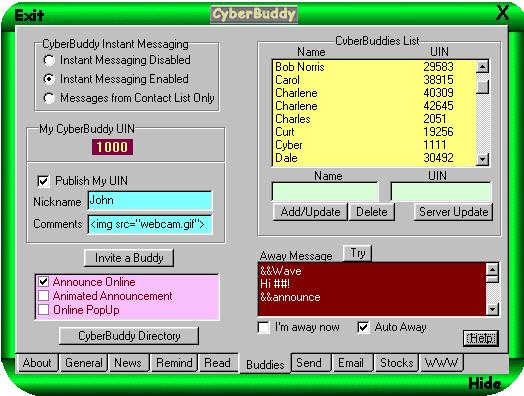Click the buddy Name input field
The height and width of the screenshot is (396, 524).
(x=325, y=192)
